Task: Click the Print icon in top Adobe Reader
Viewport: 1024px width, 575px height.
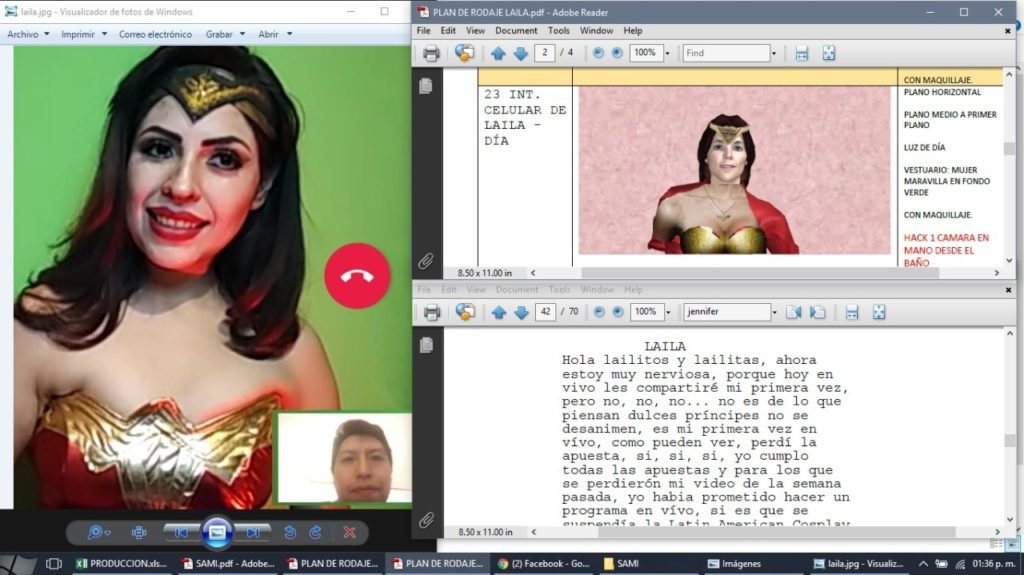Action: click(431, 53)
